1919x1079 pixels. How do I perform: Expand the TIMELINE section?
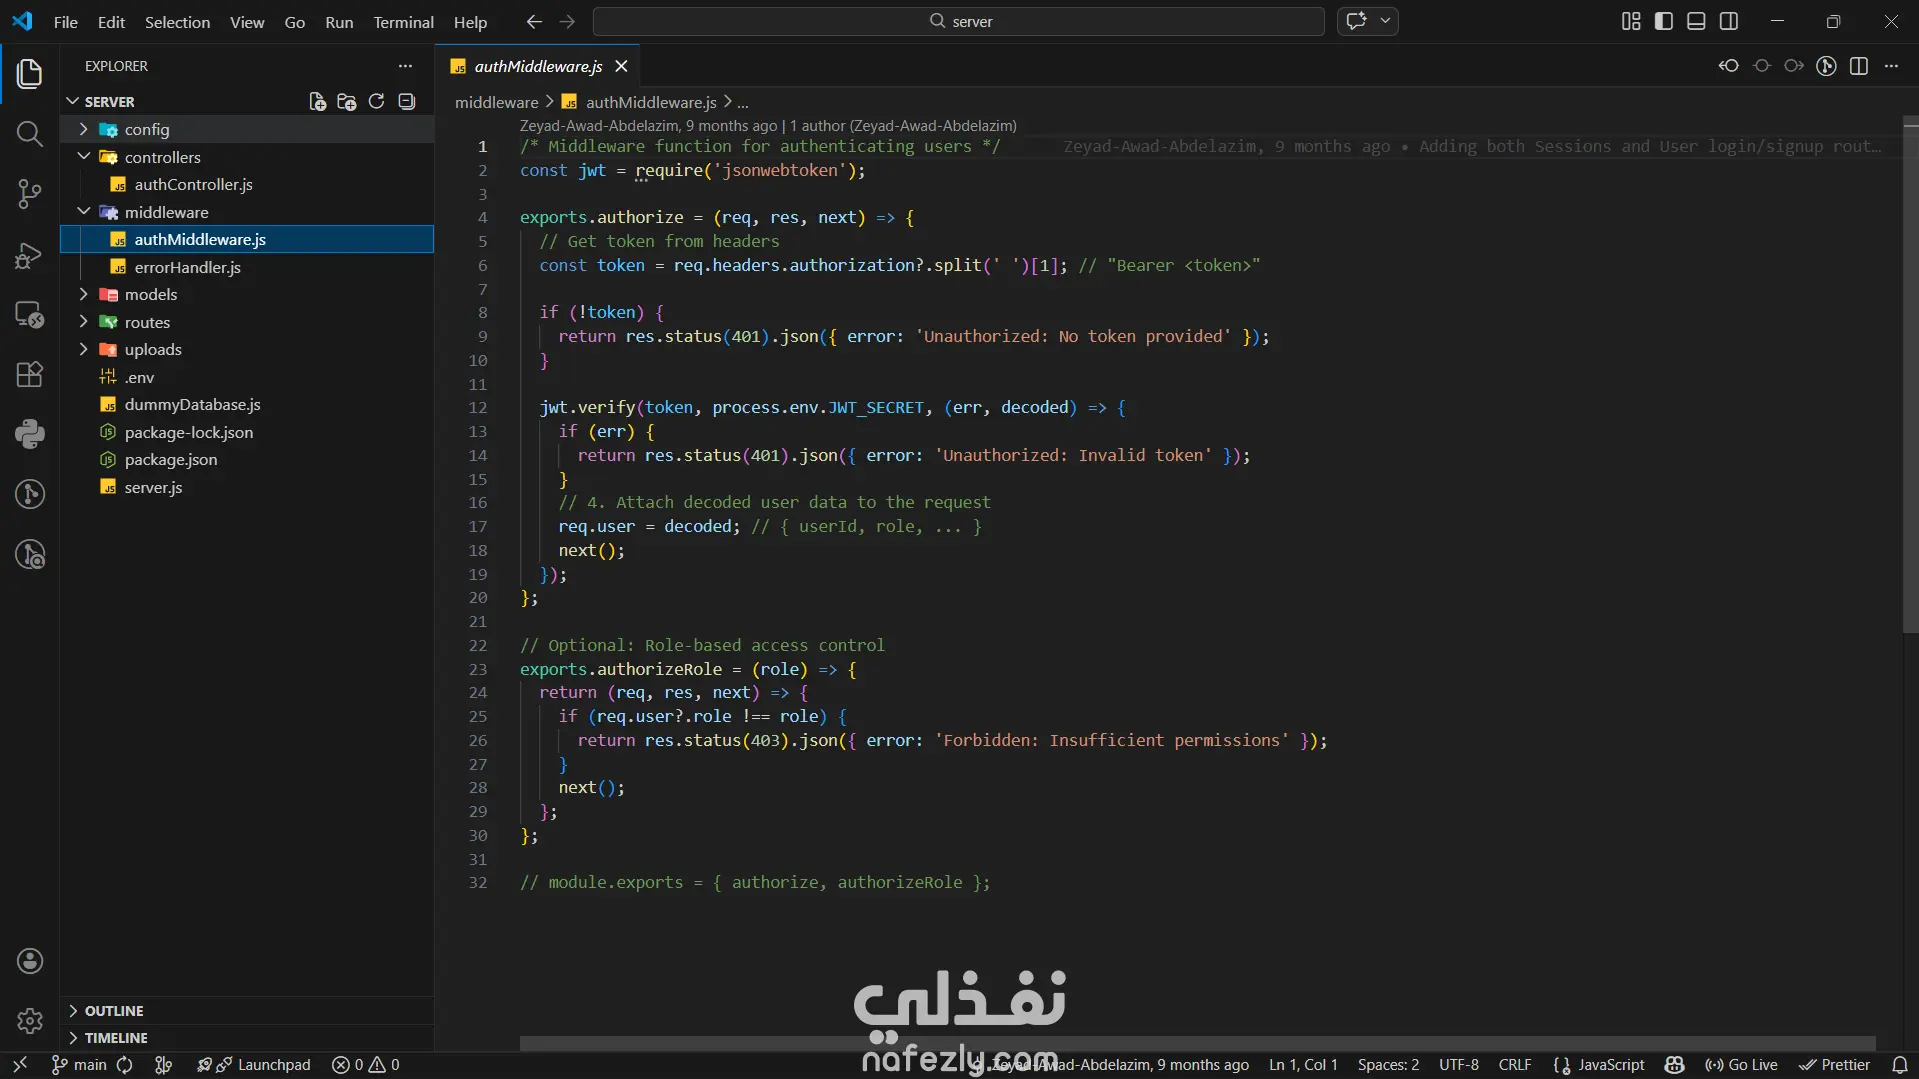coord(247,1038)
